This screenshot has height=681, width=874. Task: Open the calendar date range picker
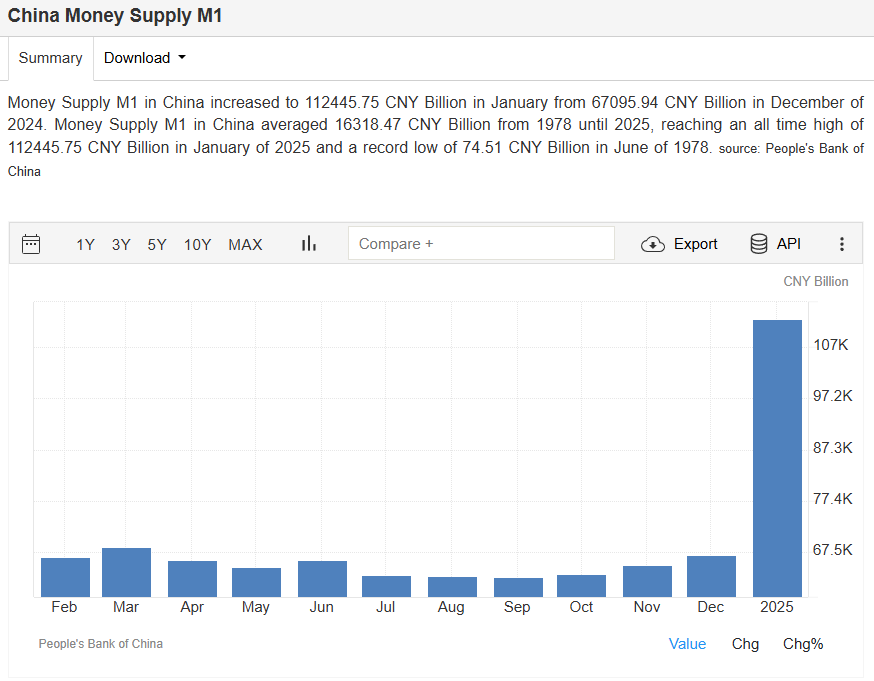(x=31, y=244)
